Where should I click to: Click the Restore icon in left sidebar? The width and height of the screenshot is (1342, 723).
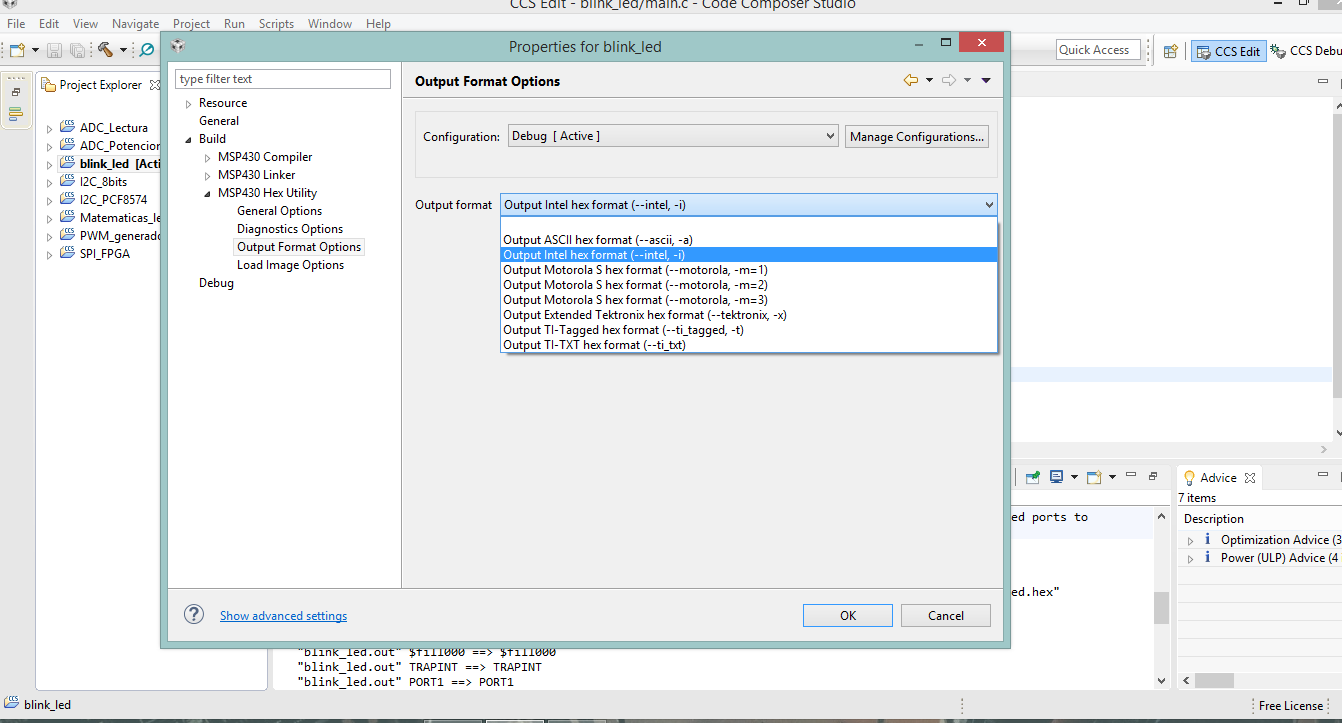16,91
